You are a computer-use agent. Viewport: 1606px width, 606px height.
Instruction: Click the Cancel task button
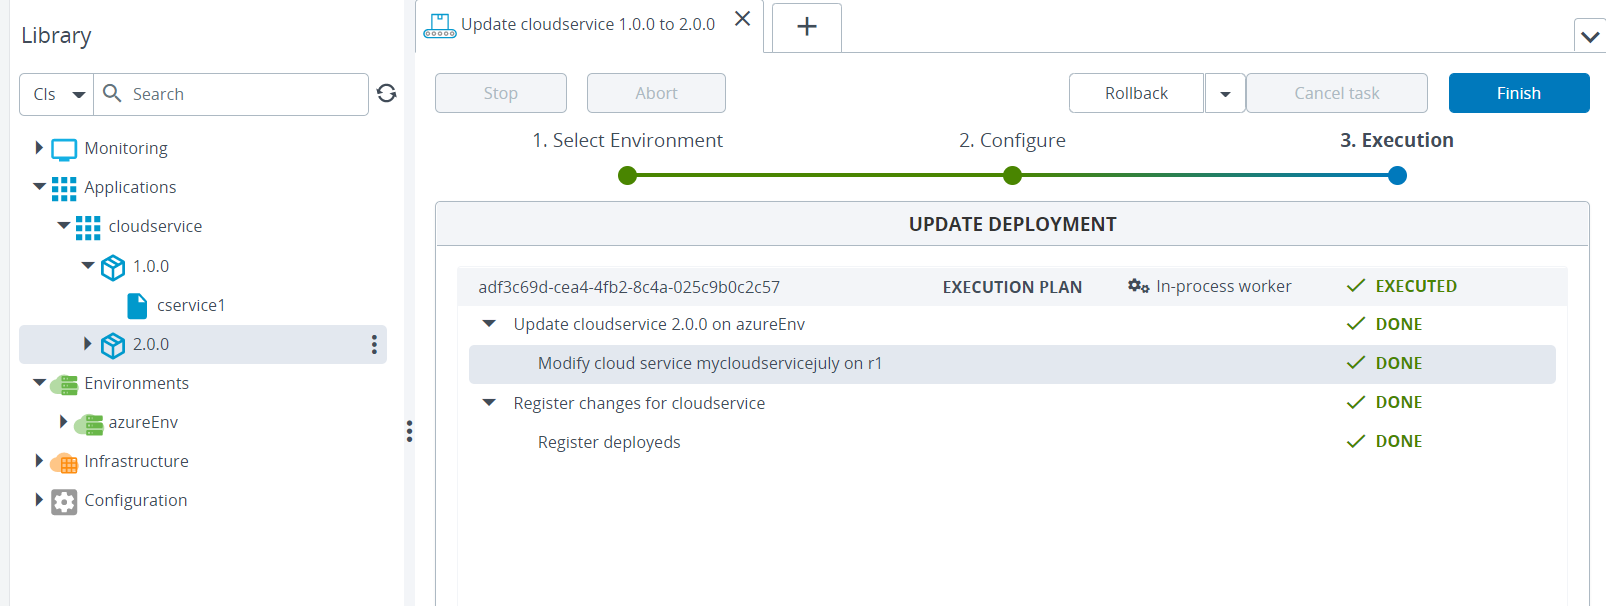point(1337,93)
